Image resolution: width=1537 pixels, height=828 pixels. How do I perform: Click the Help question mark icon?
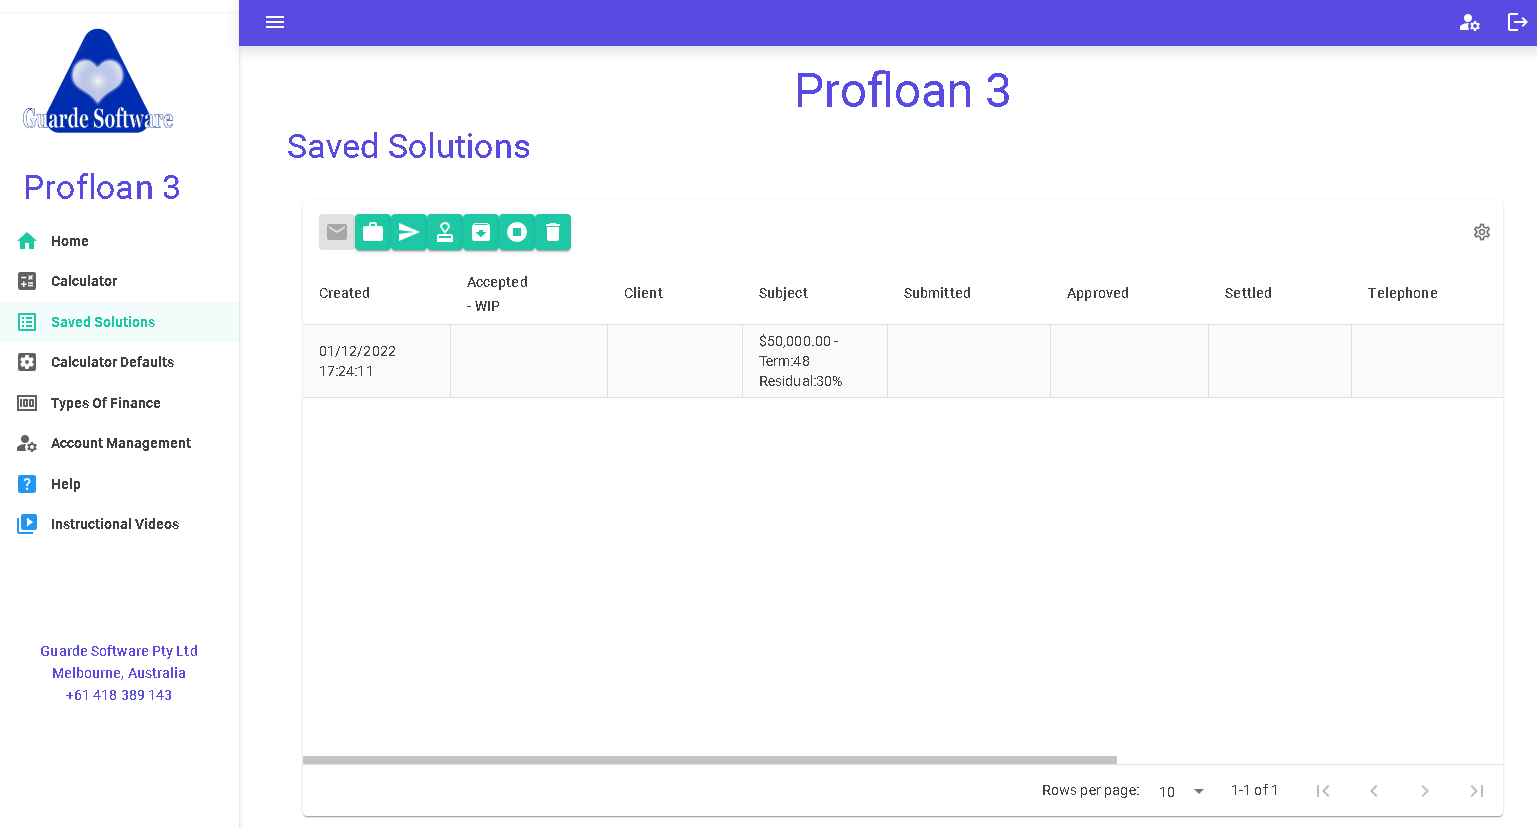click(27, 484)
